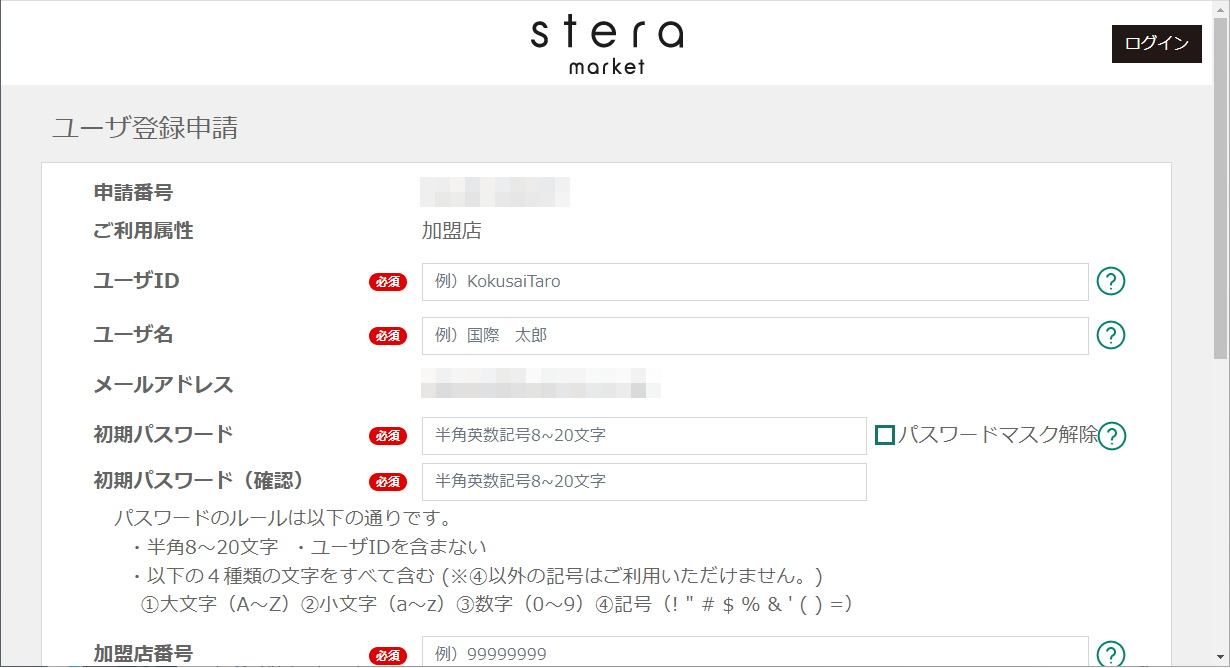The width and height of the screenshot is (1230, 668).
Task: Enable the パスワードマスク解除 checkbox
Action: (884, 435)
